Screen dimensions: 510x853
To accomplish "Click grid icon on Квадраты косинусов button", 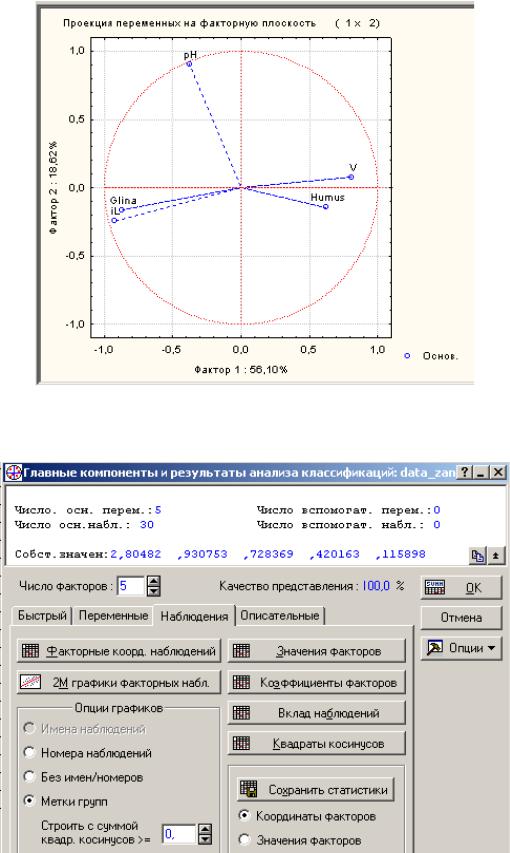I will coord(241,744).
